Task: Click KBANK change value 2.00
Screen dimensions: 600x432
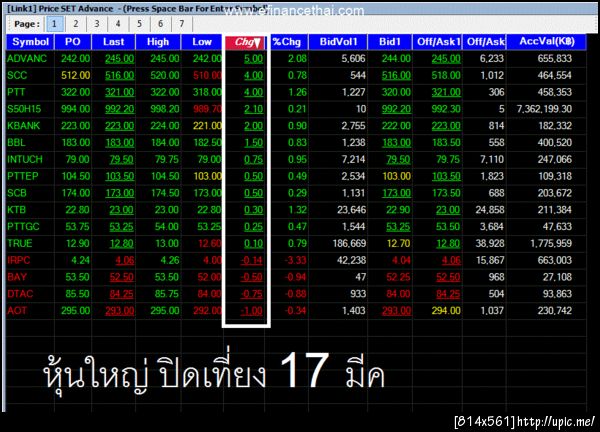Action: tap(254, 126)
